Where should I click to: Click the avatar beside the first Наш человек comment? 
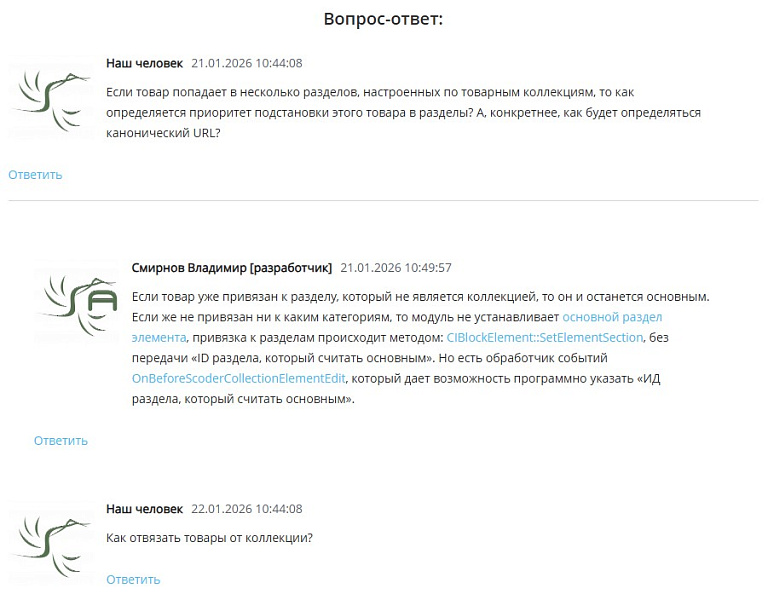coord(51,98)
